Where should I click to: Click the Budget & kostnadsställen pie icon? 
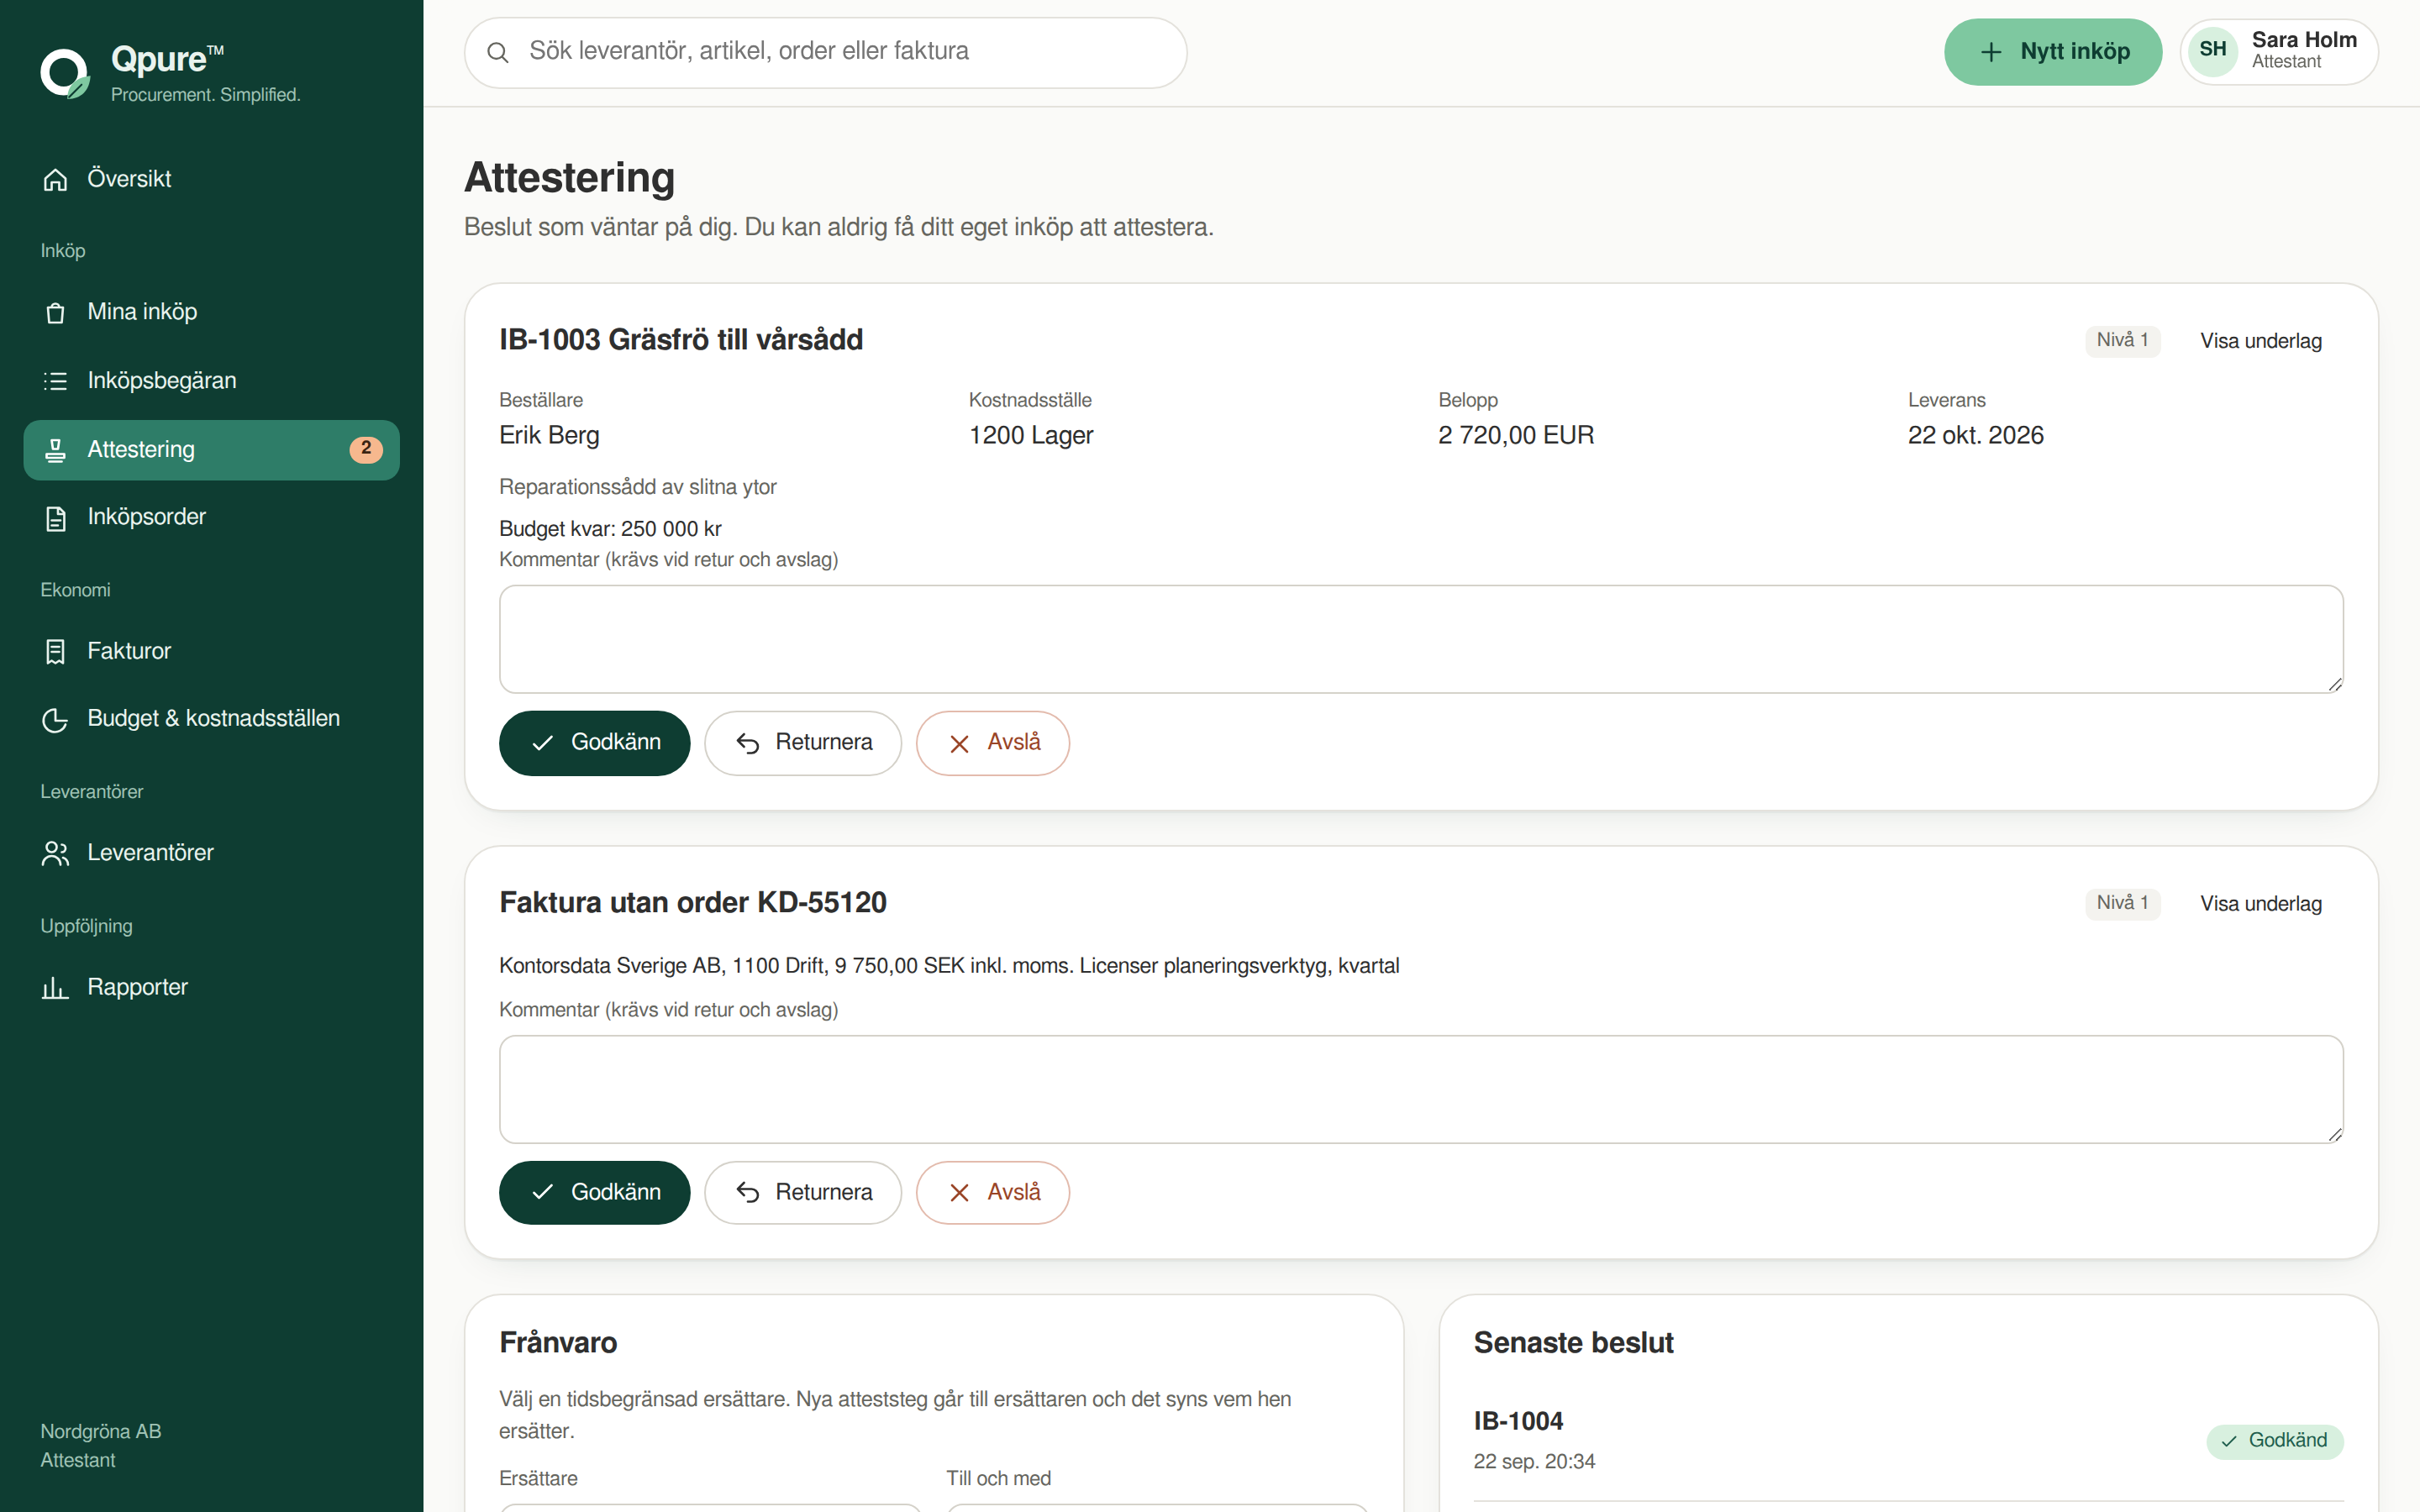point(55,719)
